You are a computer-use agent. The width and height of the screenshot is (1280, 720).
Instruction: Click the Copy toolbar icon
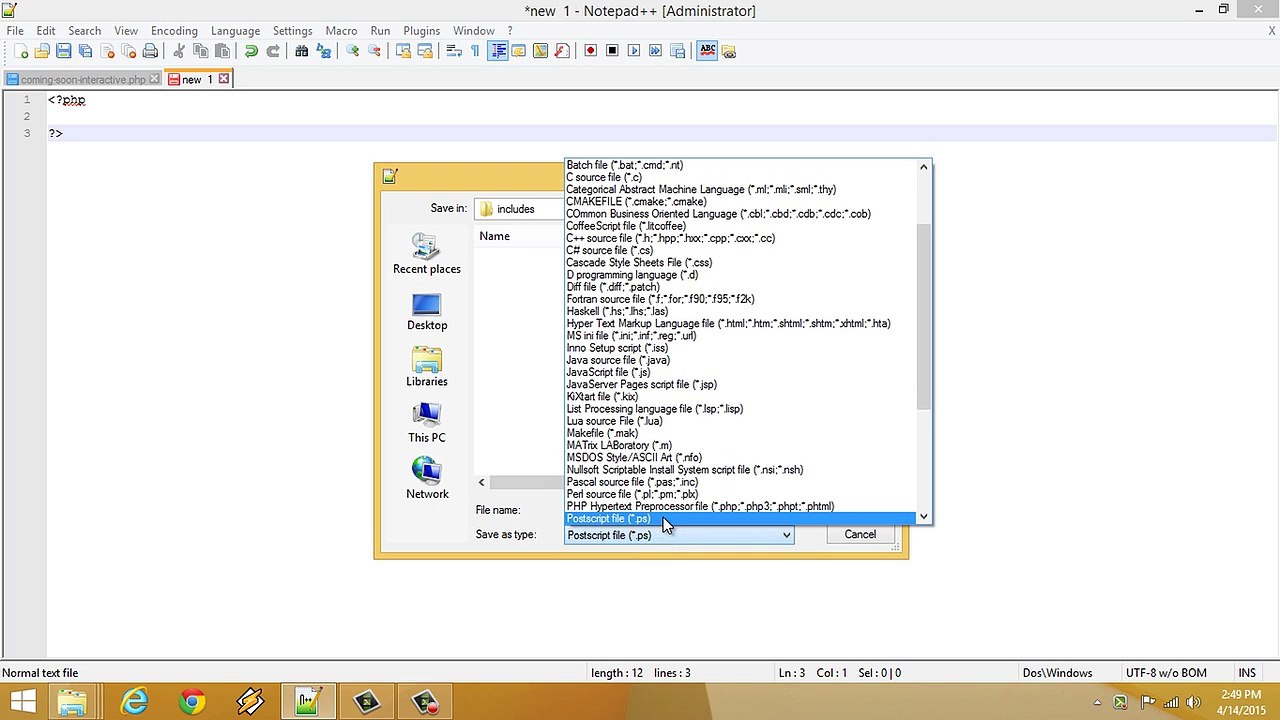click(200, 51)
